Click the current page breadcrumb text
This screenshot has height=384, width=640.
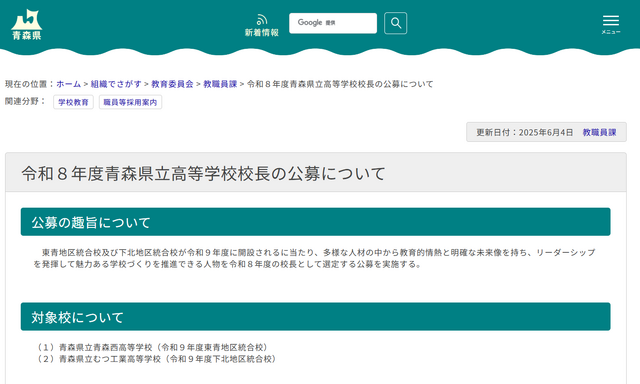(x=340, y=84)
